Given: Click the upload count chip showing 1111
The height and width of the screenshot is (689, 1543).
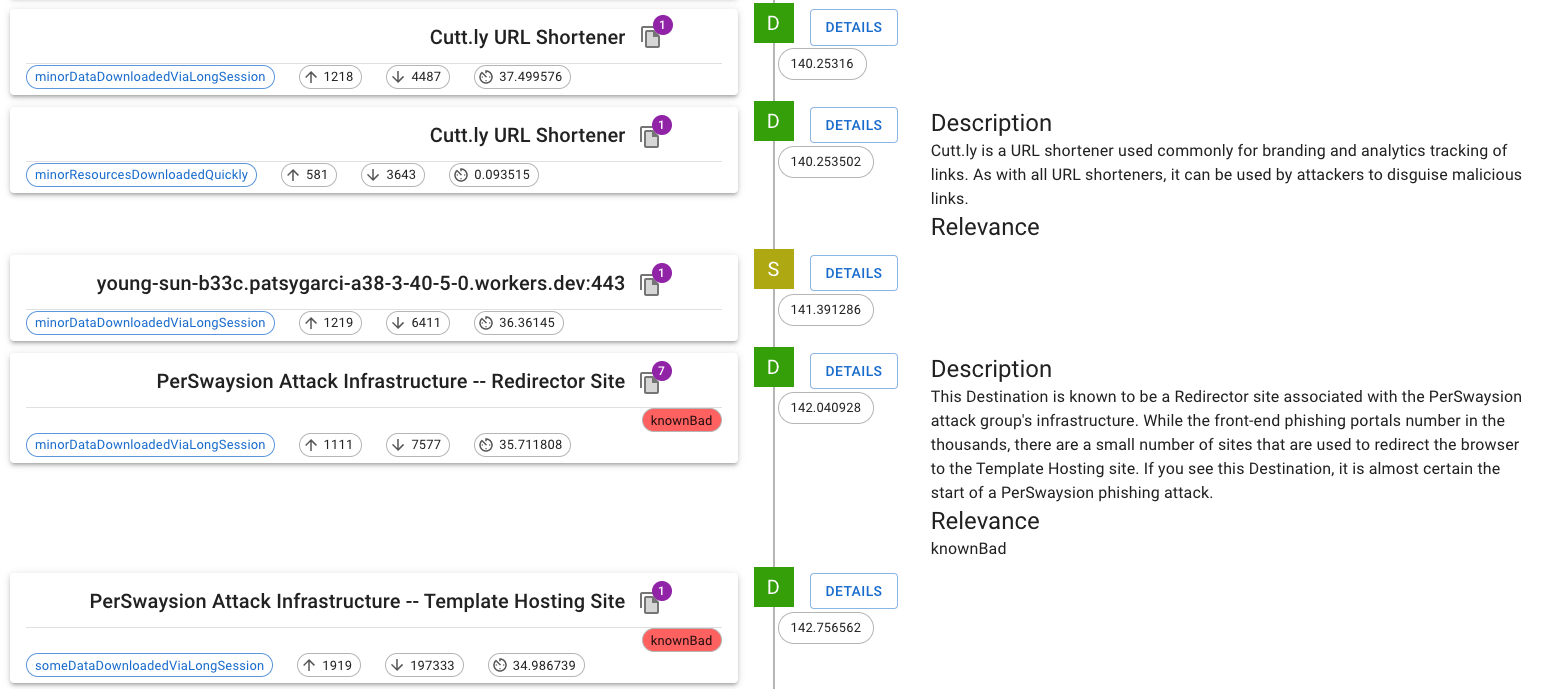Looking at the screenshot, I should (330, 445).
